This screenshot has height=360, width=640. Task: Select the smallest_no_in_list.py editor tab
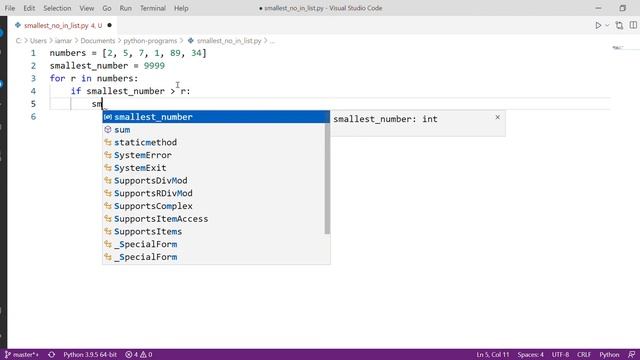click(63, 25)
